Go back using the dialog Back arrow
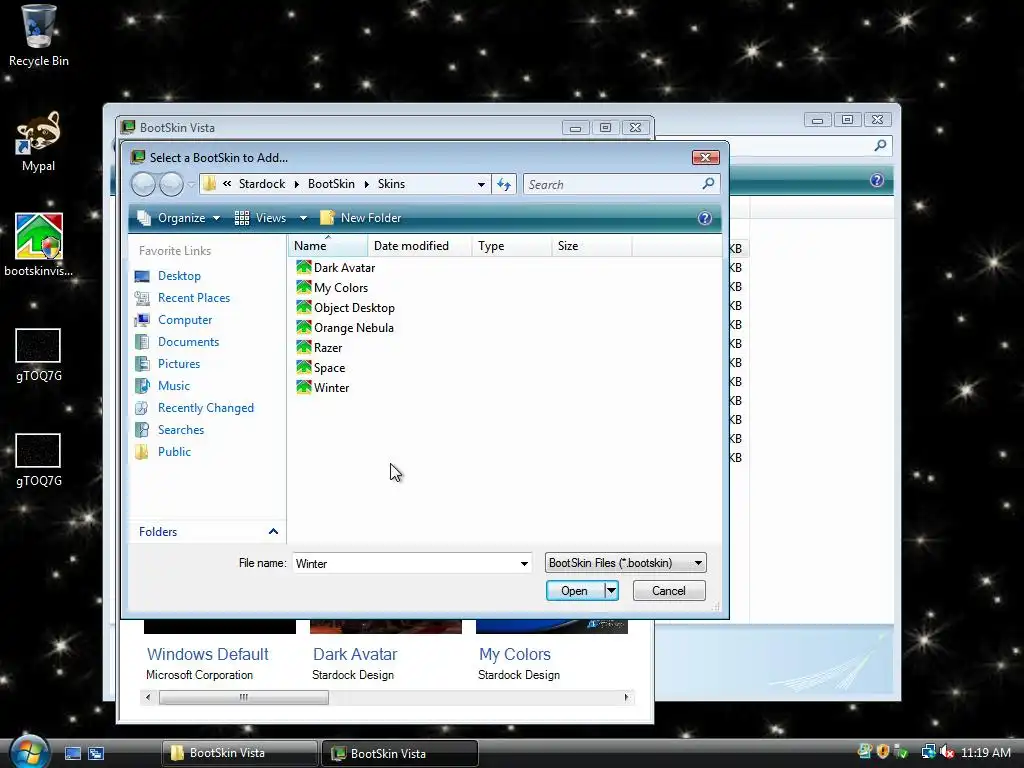 click(143, 184)
